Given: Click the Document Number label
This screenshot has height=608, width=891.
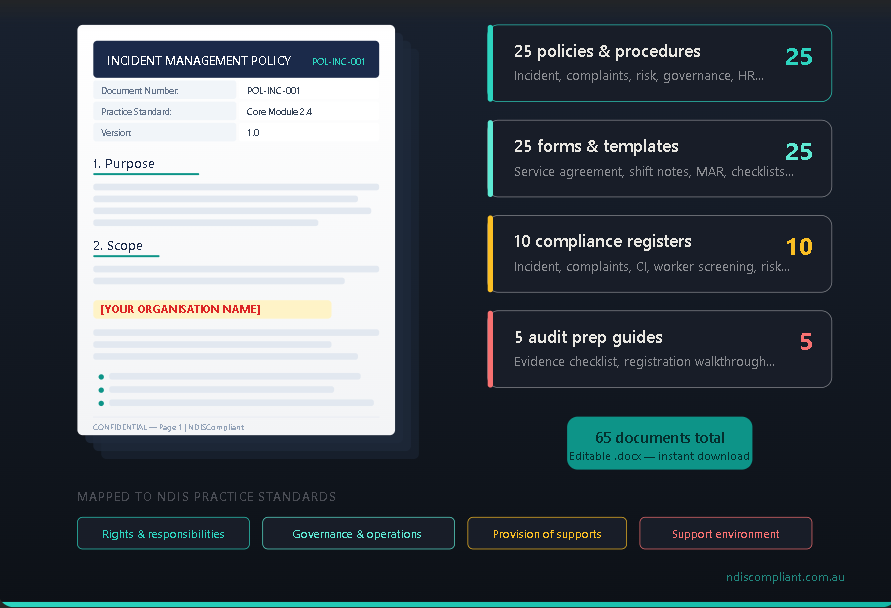Looking at the screenshot, I should pos(140,90).
